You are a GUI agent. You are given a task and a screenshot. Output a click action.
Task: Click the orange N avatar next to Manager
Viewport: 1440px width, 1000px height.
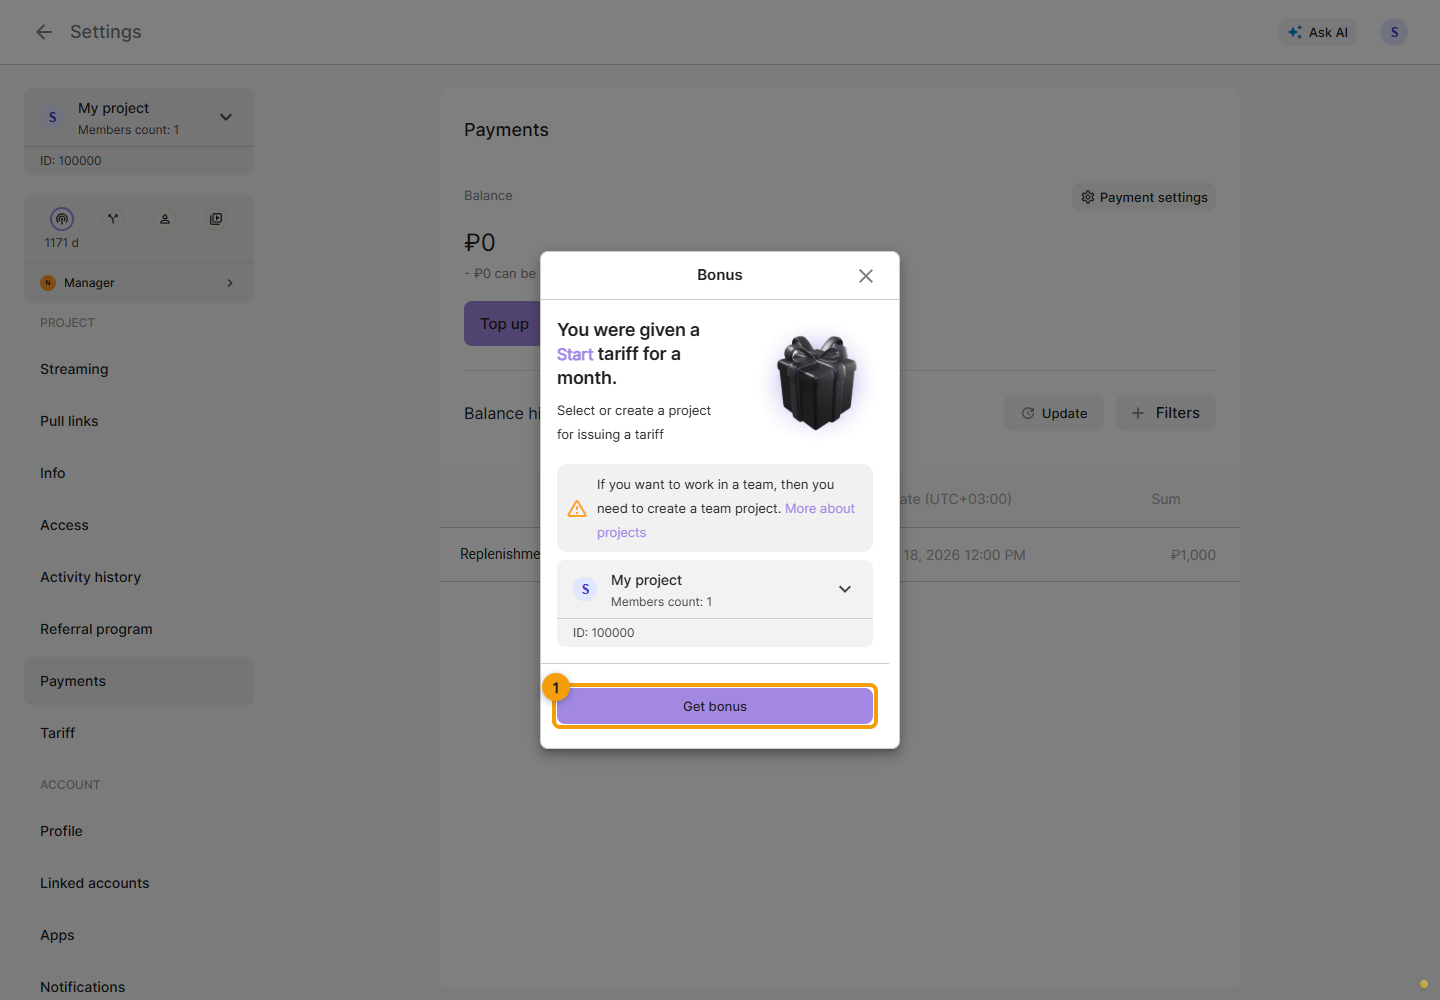(48, 283)
